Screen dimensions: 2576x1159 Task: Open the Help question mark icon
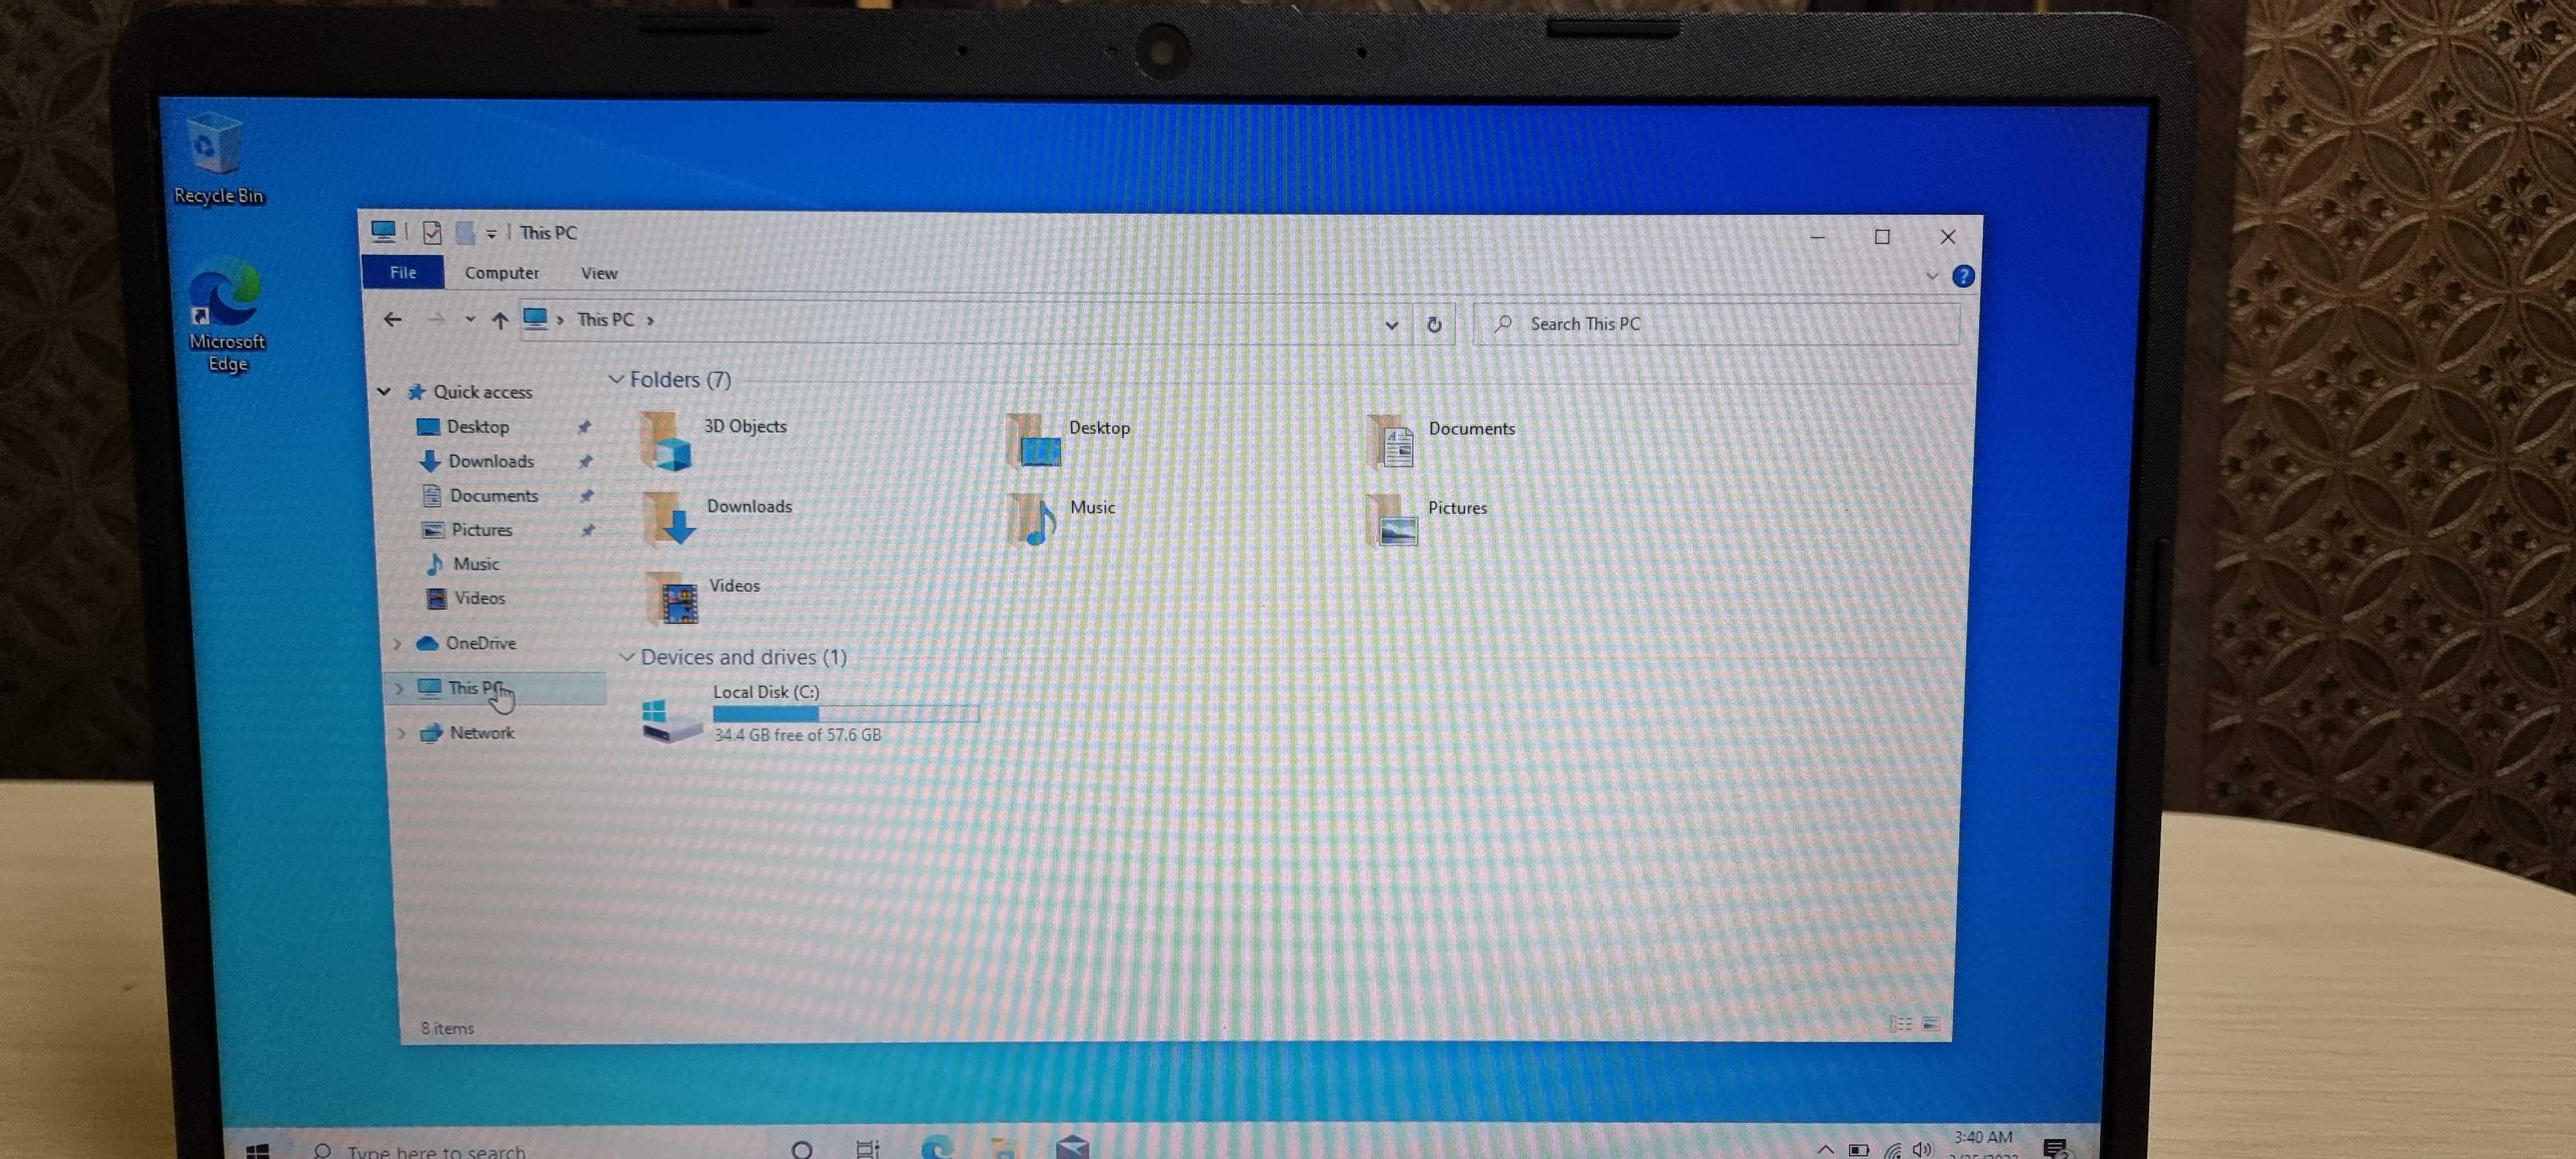(1962, 276)
